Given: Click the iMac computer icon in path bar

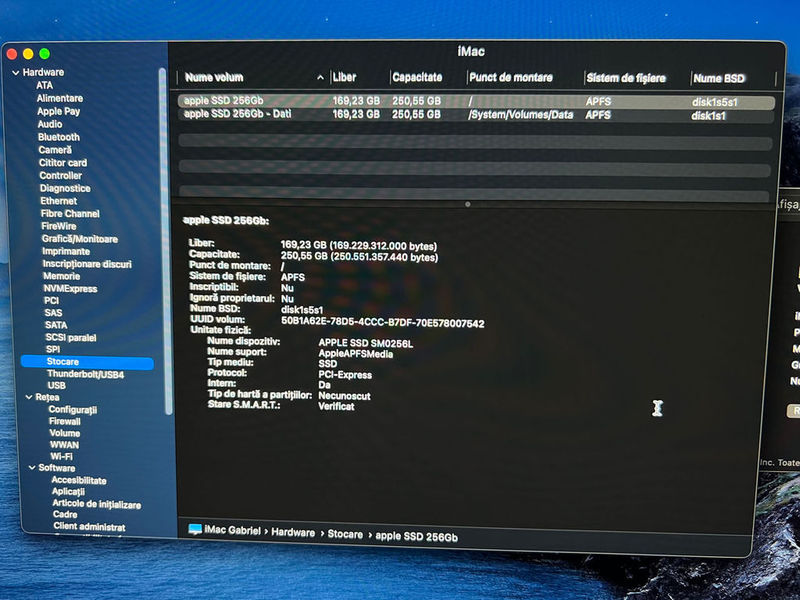Looking at the screenshot, I should pos(195,529).
